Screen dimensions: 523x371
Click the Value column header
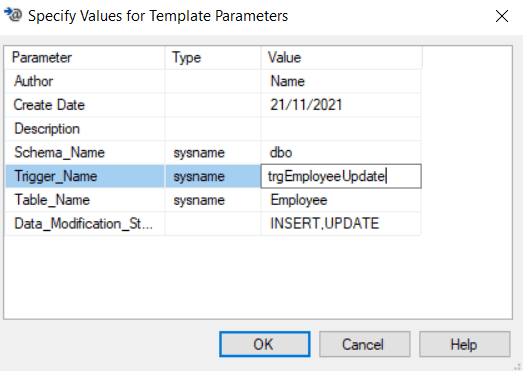pos(342,58)
